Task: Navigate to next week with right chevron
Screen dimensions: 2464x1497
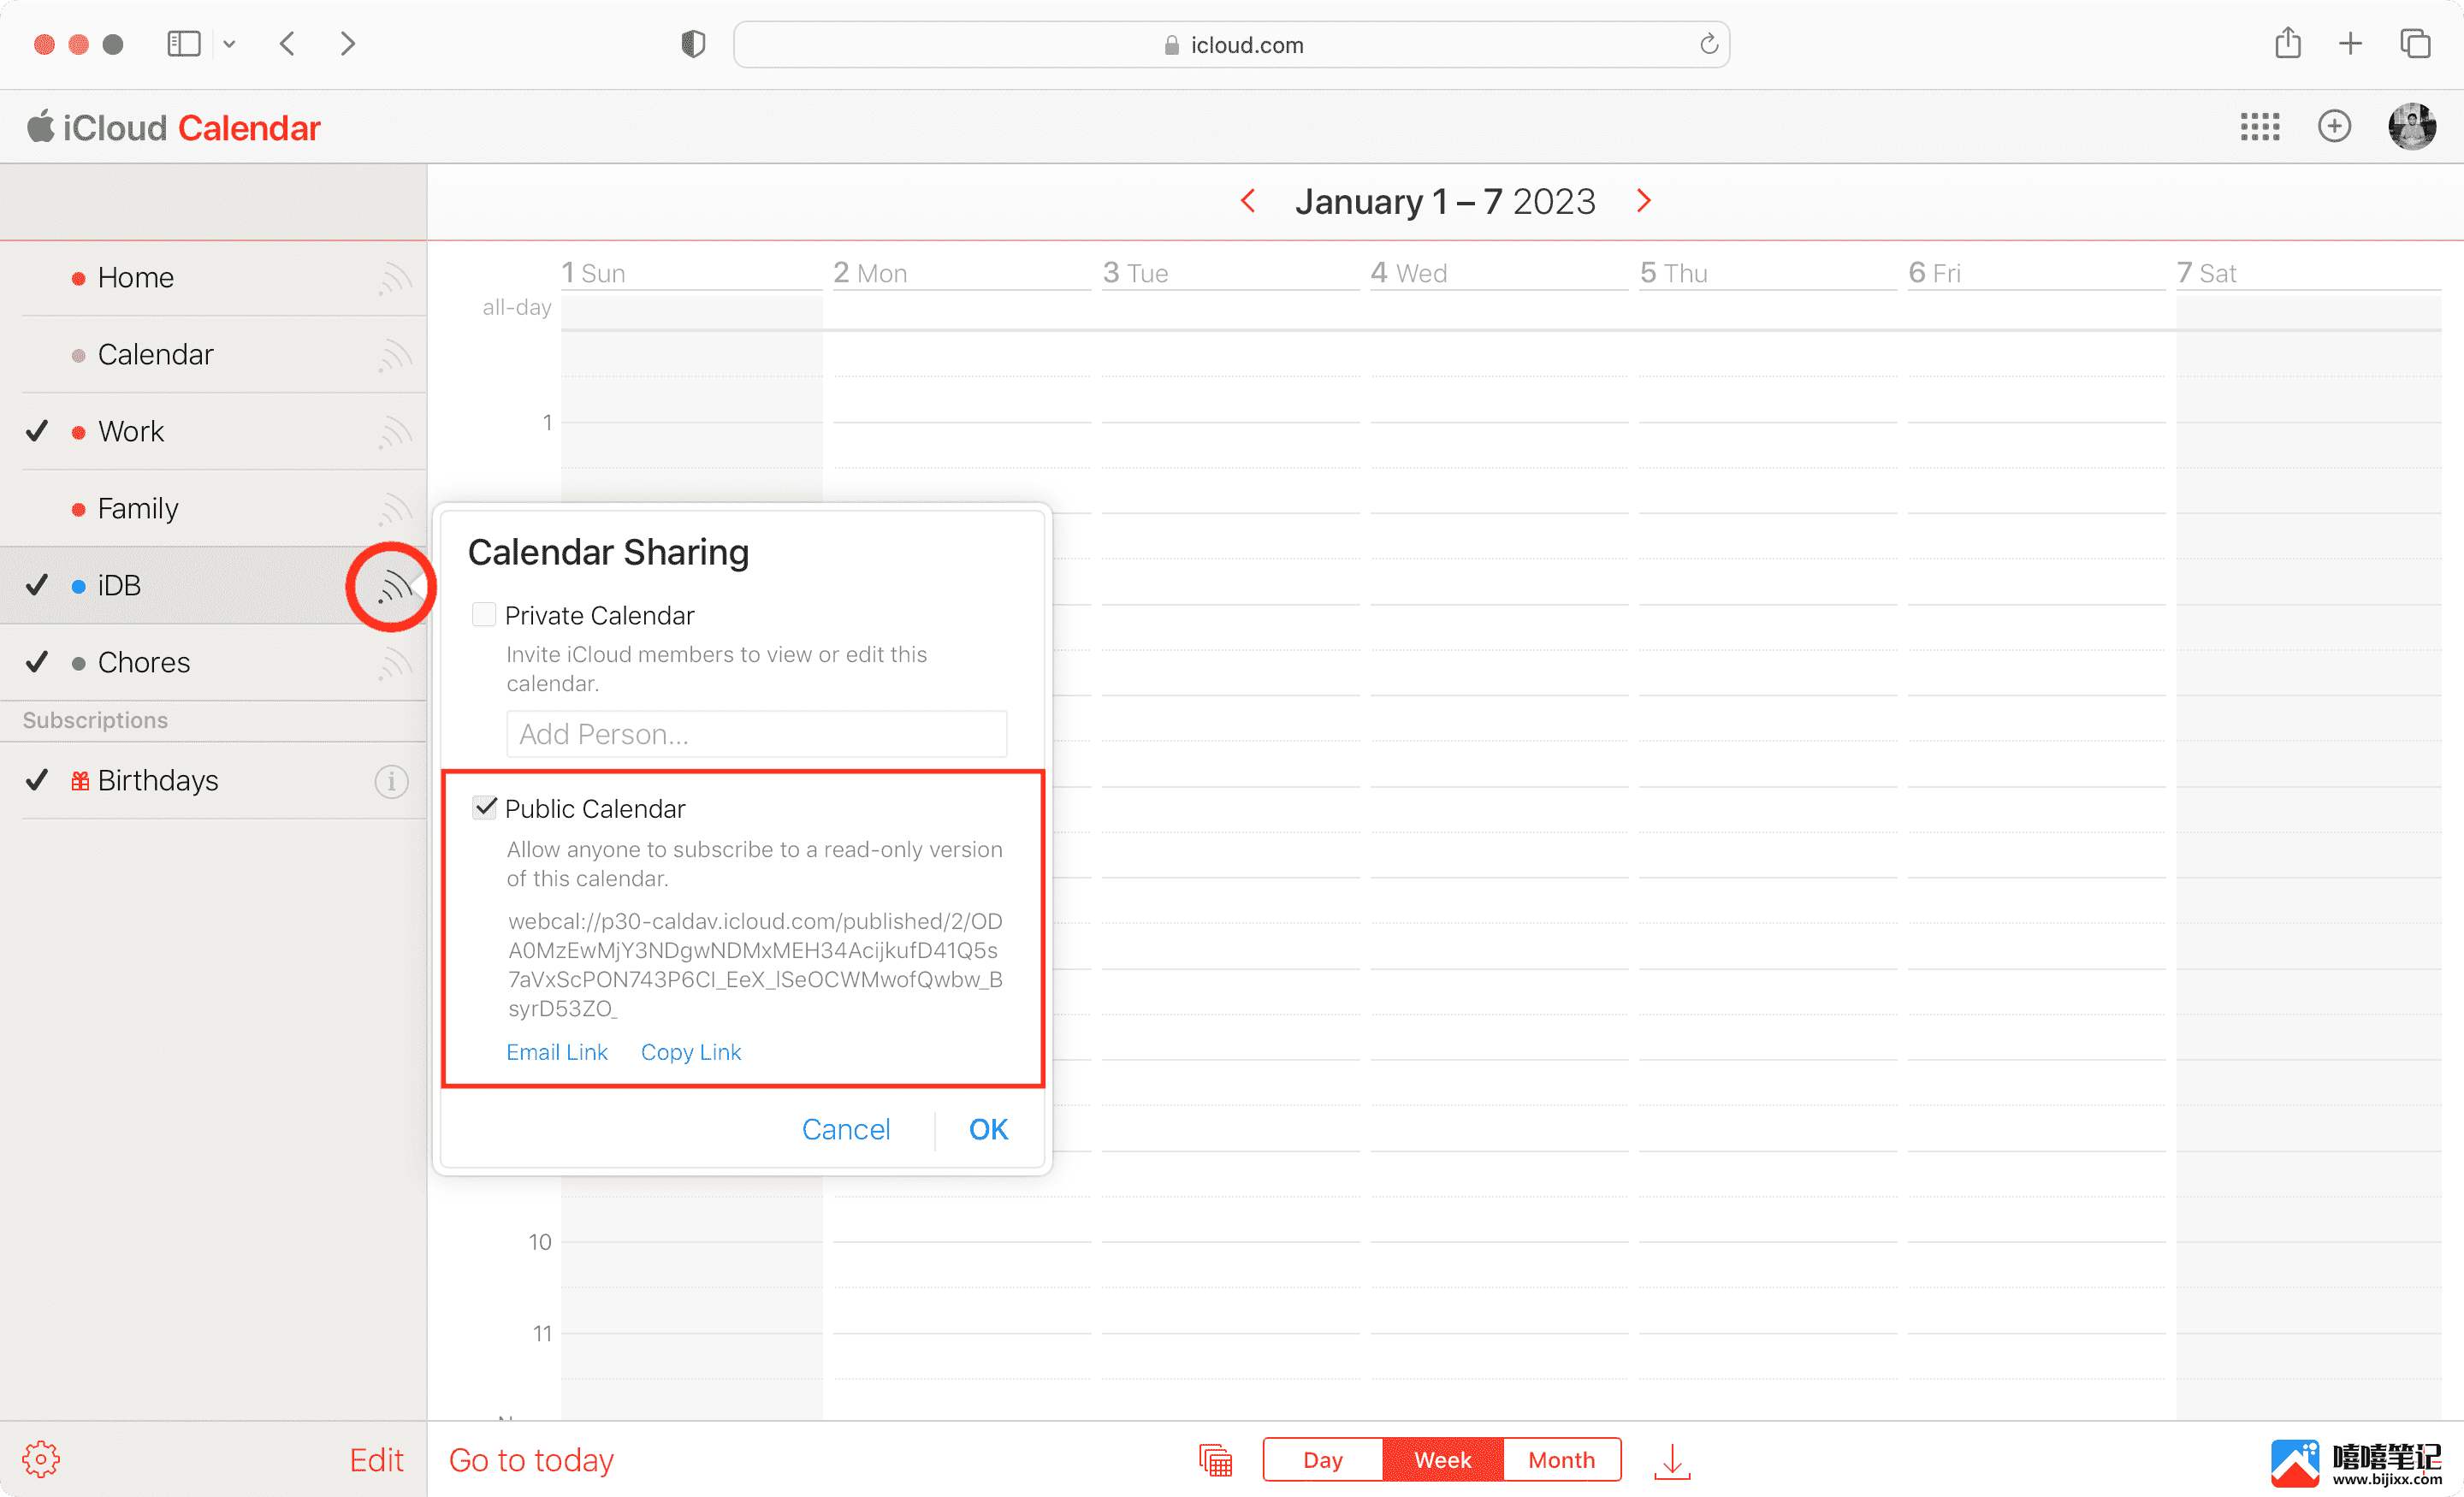Action: coord(1644,200)
